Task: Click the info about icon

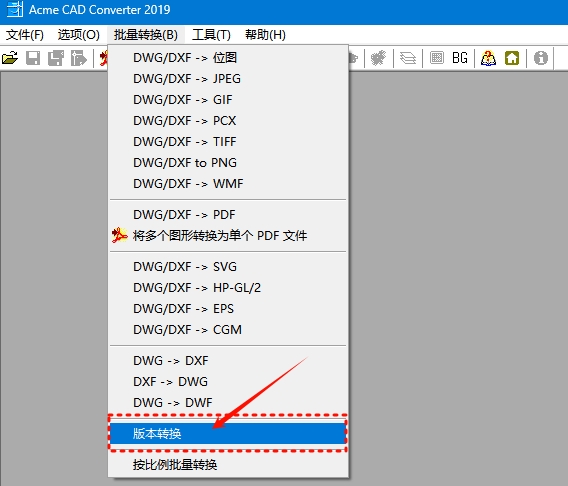Action: click(x=540, y=58)
